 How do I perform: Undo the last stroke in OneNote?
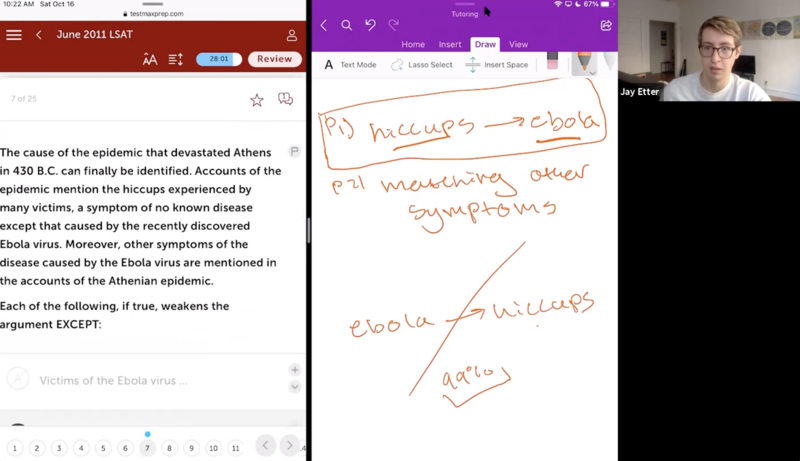(x=371, y=25)
